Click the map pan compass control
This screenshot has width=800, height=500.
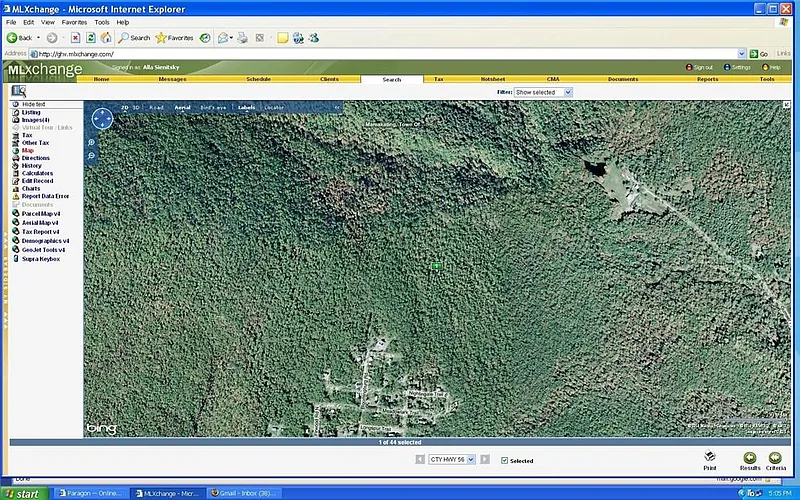pyautogui.click(x=101, y=120)
